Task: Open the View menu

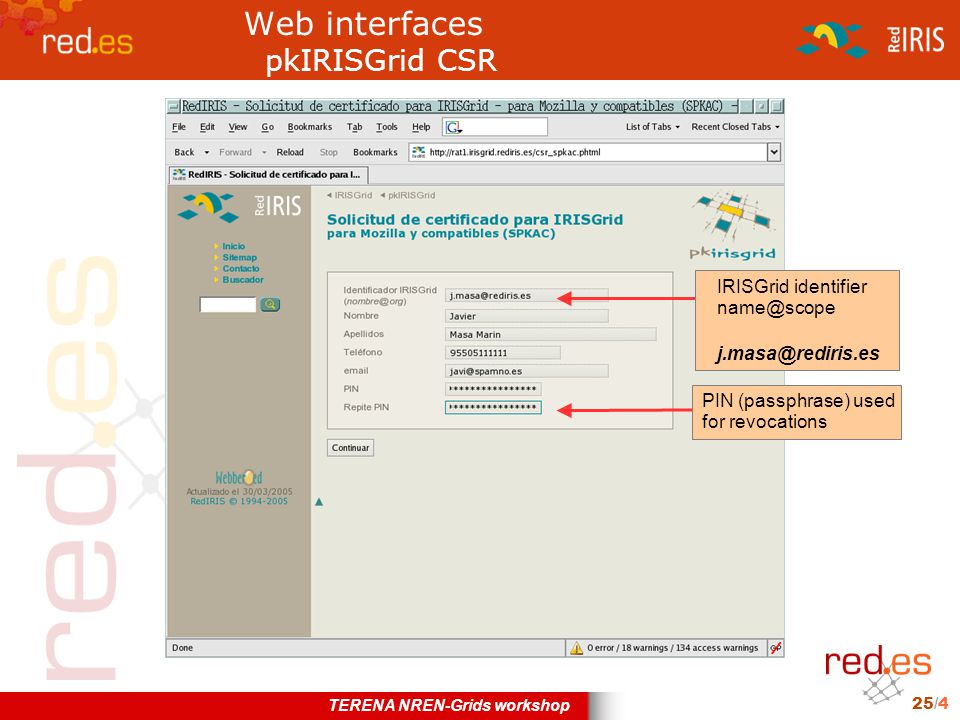Action: (x=238, y=127)
